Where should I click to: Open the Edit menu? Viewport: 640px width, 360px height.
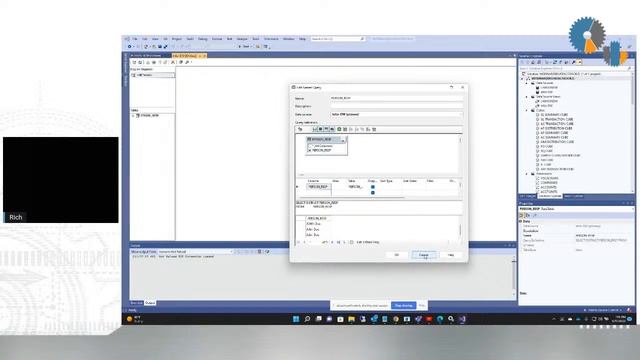click(145, 39)
